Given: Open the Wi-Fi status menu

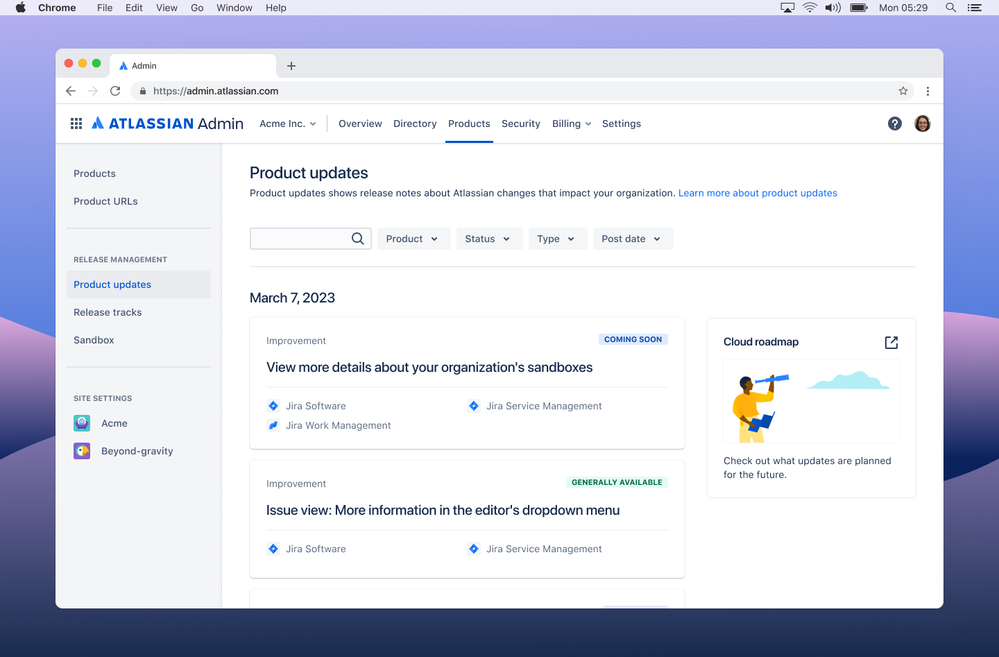Looking at the screenshot, I should tap(810, 8).
